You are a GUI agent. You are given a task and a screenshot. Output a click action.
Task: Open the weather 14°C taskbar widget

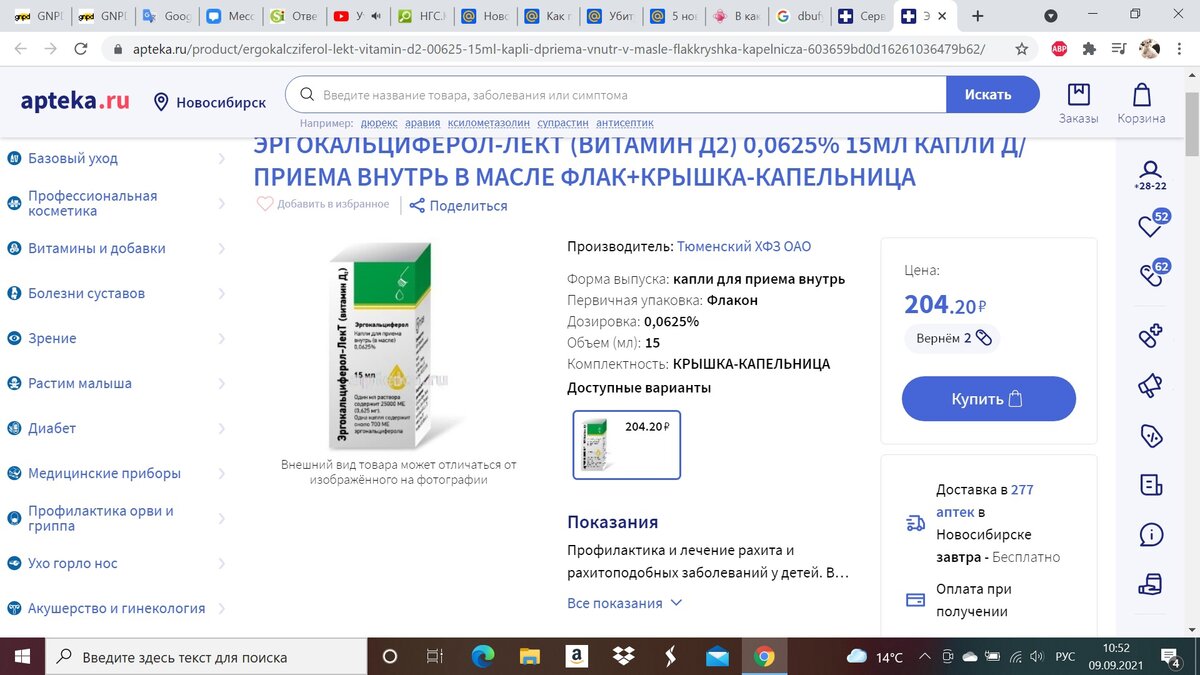[875, 657]
